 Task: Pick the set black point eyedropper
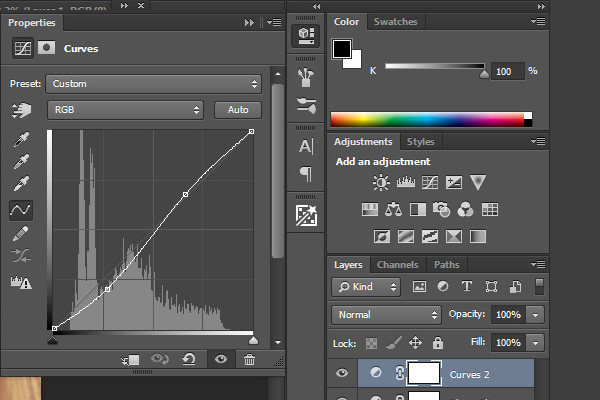click(x=21, y=140)
